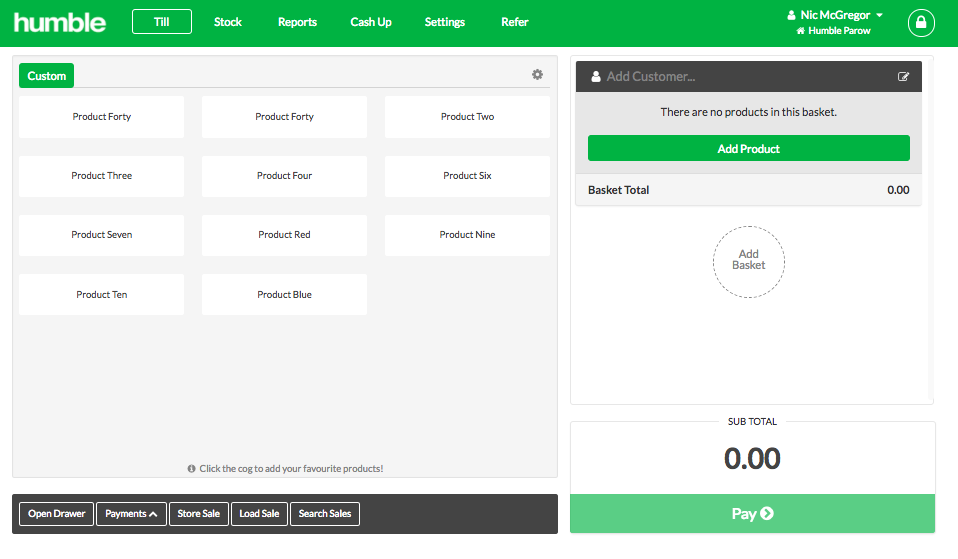Click the green Add Product button
Image resolution: width=958 pixels, height=559 pixels.
click(x=748, y=148)
